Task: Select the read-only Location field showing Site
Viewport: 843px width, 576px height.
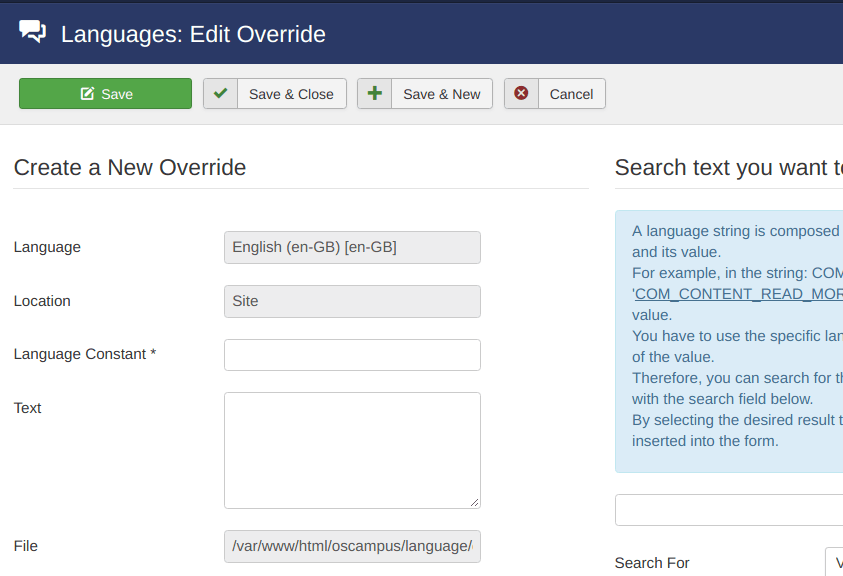Action: [x=352, y=301]
